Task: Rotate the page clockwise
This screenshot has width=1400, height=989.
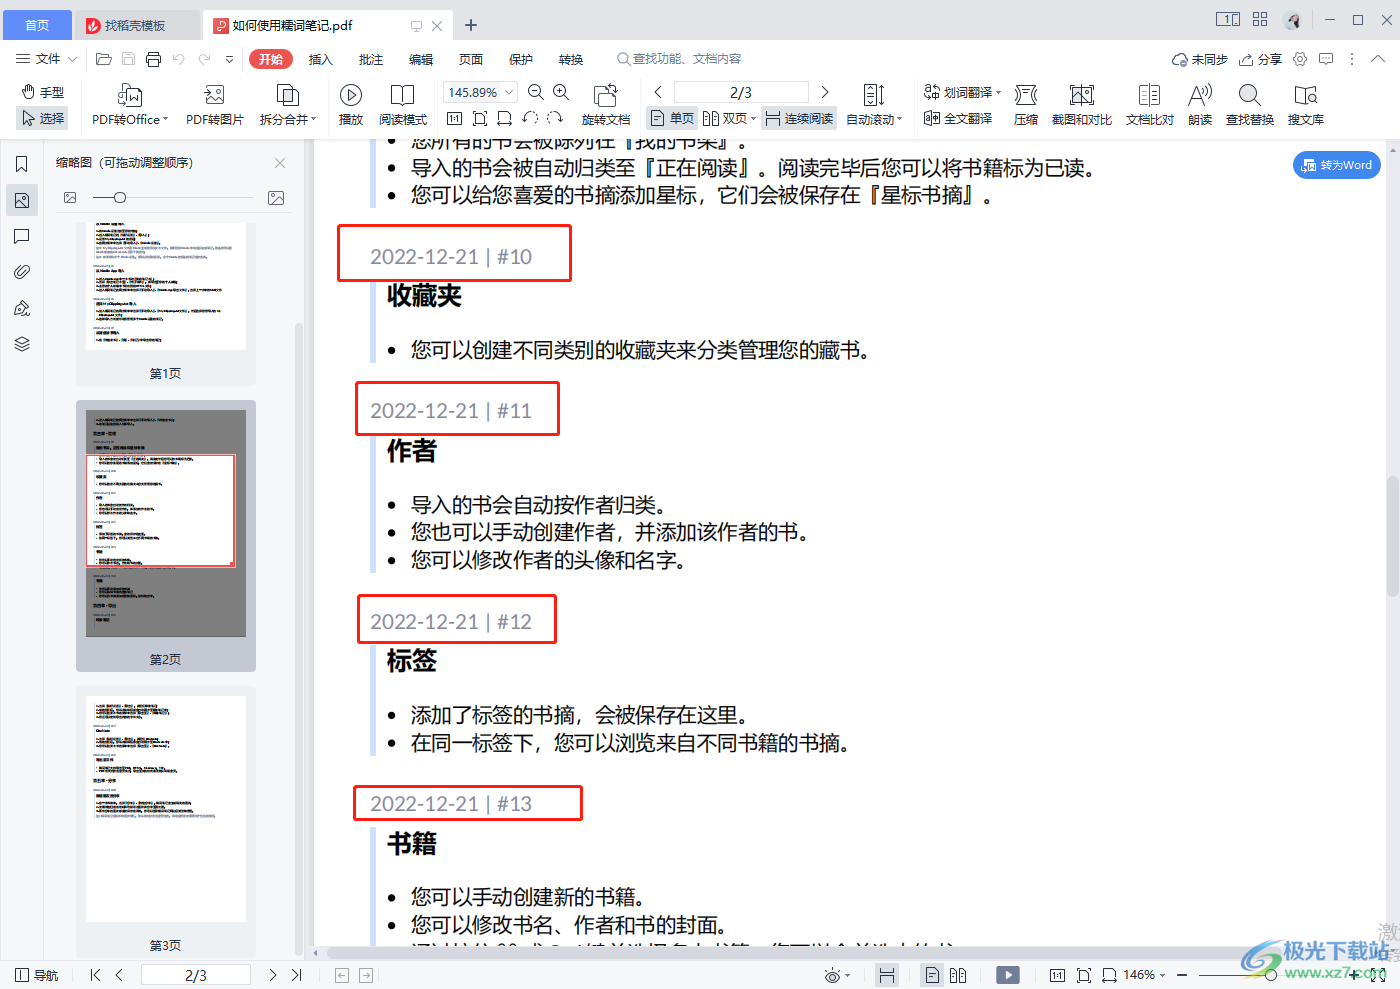Action: pos(555,118)
